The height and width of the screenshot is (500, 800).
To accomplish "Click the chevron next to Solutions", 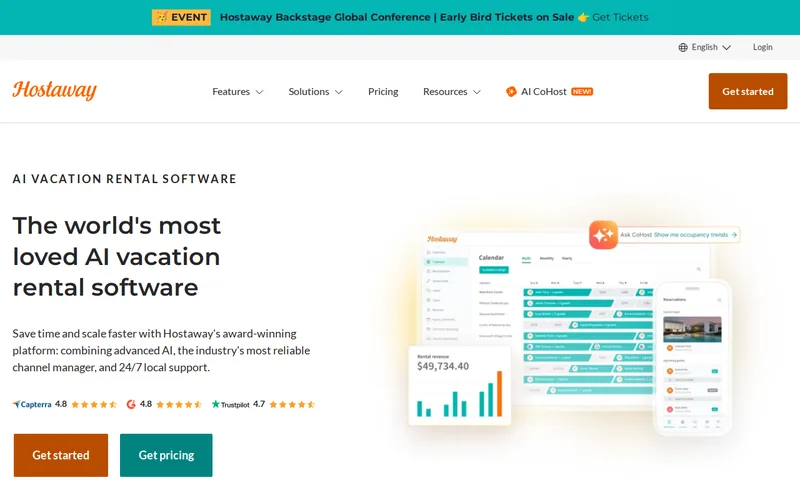I will pyautogui.click(x=338, y=92).
